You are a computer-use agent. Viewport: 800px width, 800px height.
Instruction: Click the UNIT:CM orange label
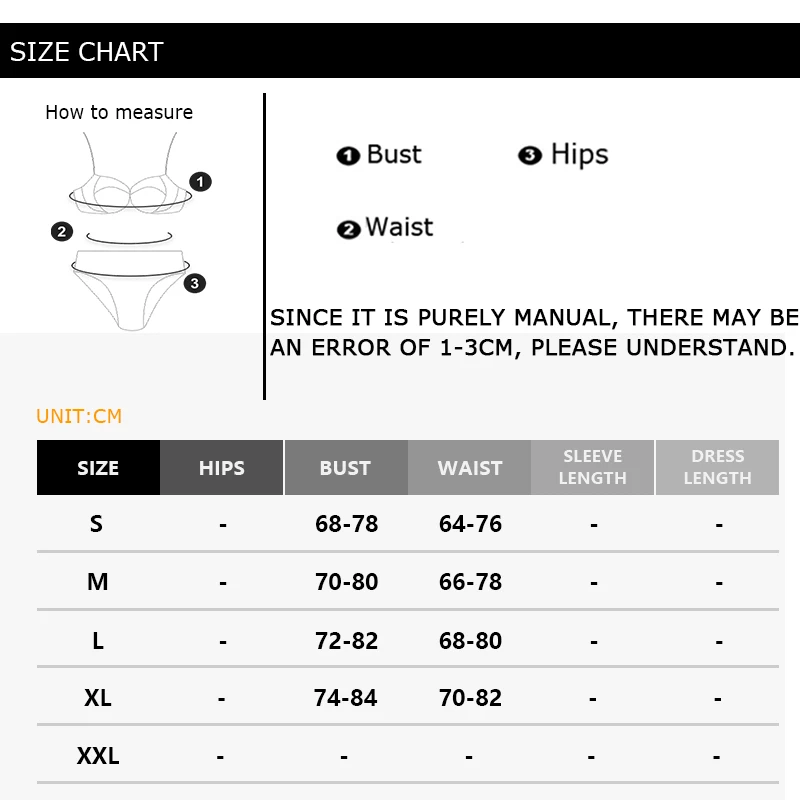click(x=79, y=416)
